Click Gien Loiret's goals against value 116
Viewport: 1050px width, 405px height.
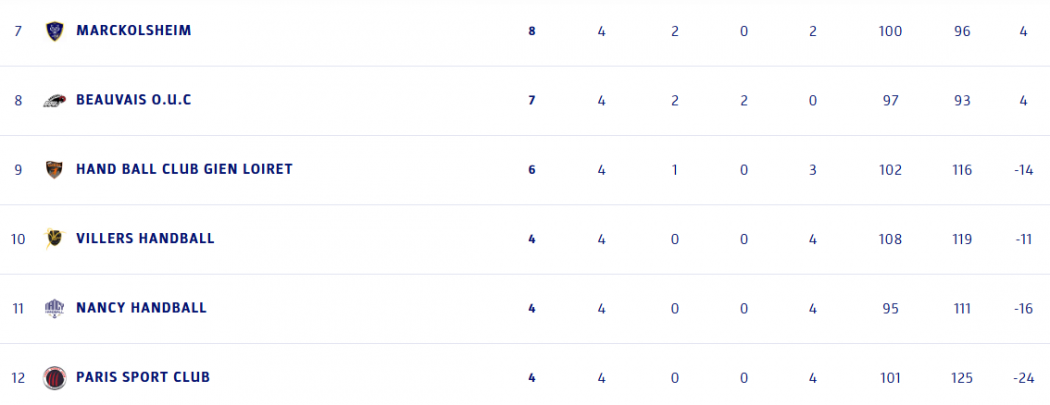pyautogui.click(x=962, y=170)
